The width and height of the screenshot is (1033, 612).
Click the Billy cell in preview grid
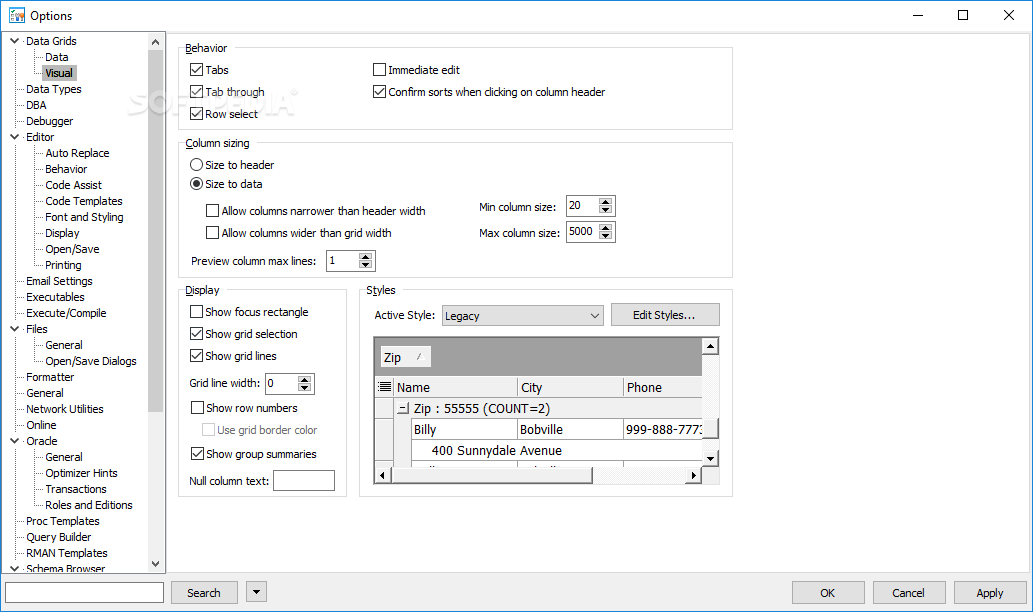(x=464, y=430)
